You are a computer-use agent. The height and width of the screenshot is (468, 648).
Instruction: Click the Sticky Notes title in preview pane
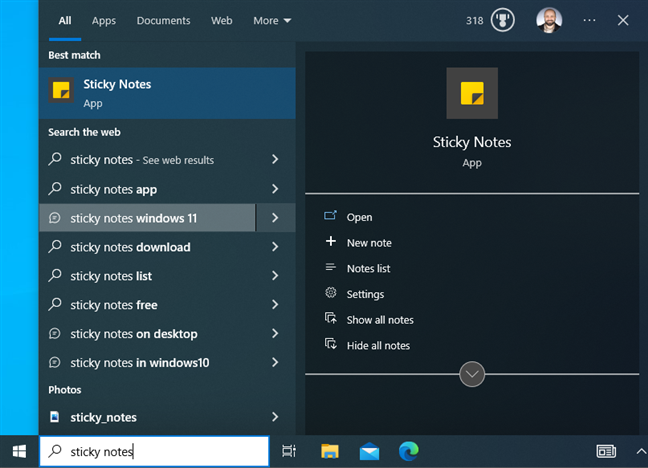[x=472, y=142]
